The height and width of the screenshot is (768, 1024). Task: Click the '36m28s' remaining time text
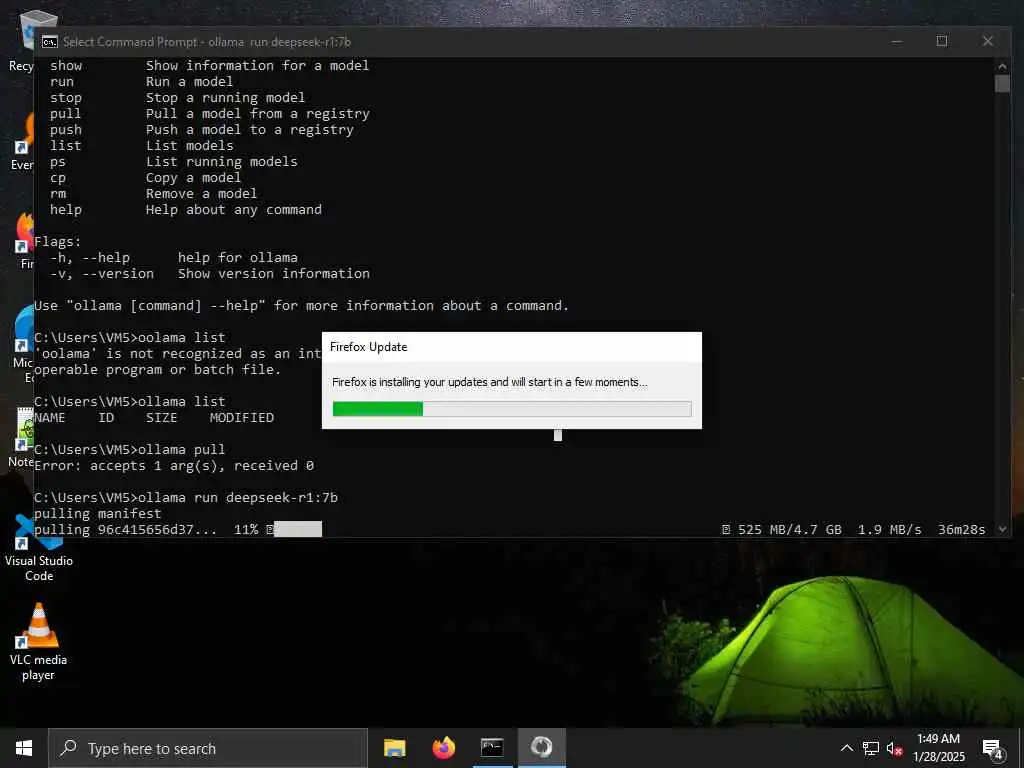click(961, 530)
